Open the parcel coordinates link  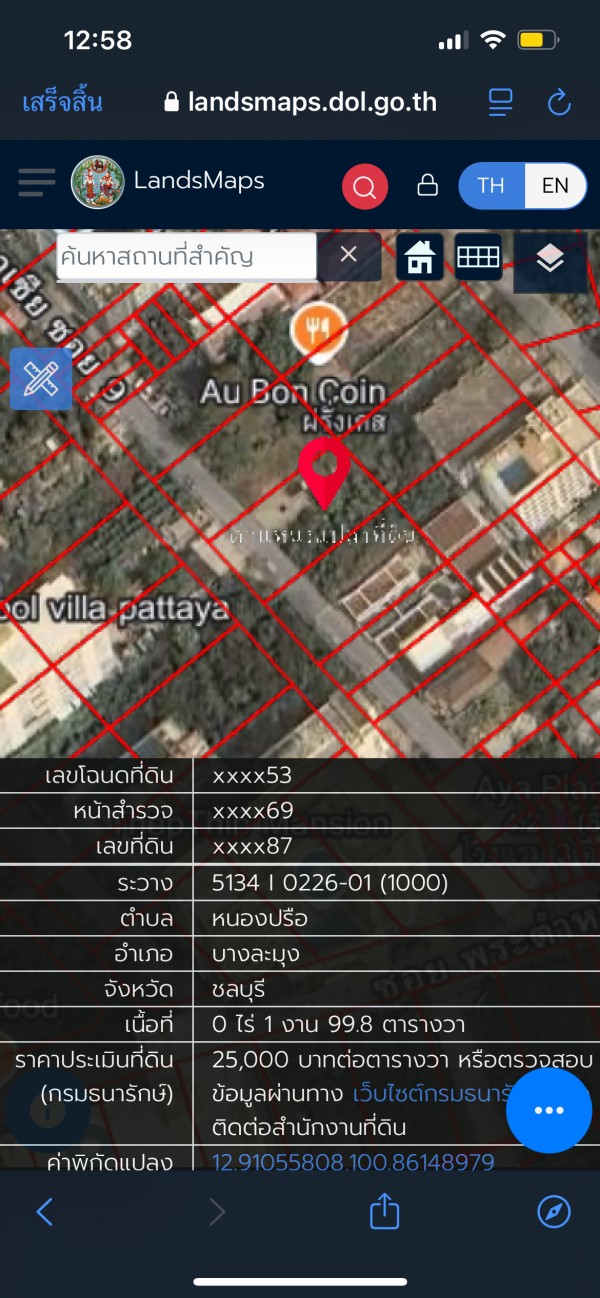[x=353, y=1162]
